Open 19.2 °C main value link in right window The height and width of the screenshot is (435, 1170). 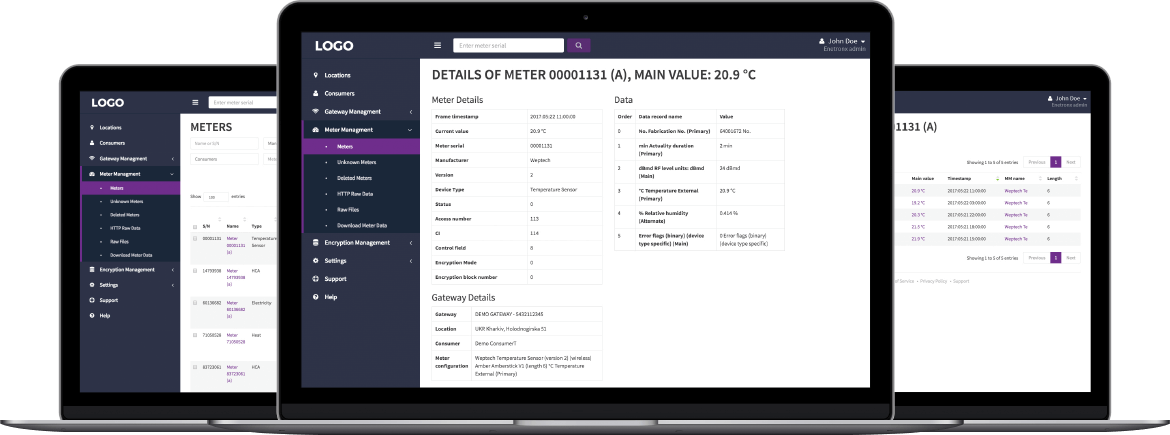click(x=918, y=202)
